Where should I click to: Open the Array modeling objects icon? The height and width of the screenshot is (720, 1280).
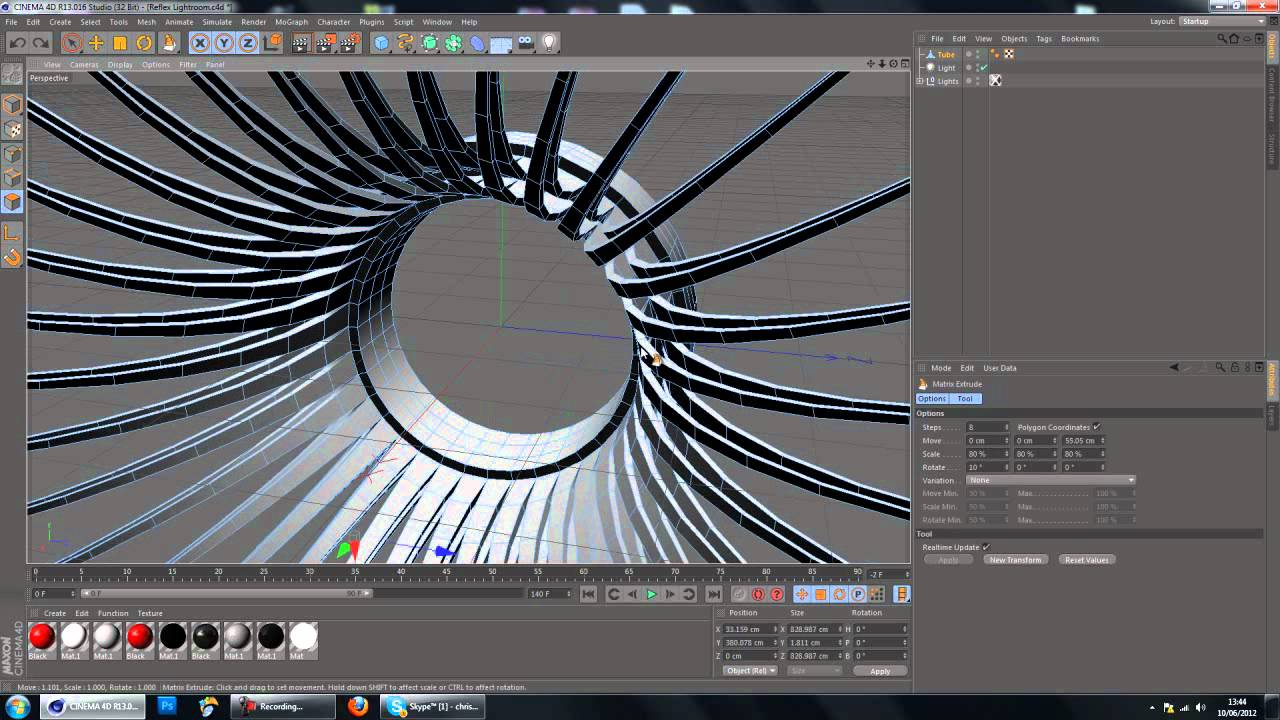tap(454, 43)
